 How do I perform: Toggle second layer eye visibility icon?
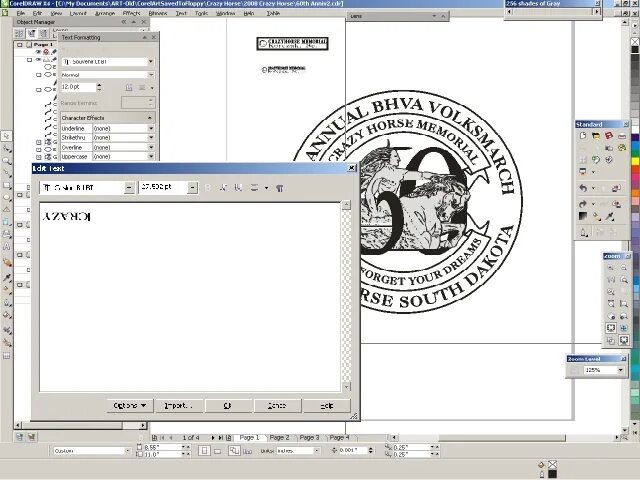pos(38,60)
